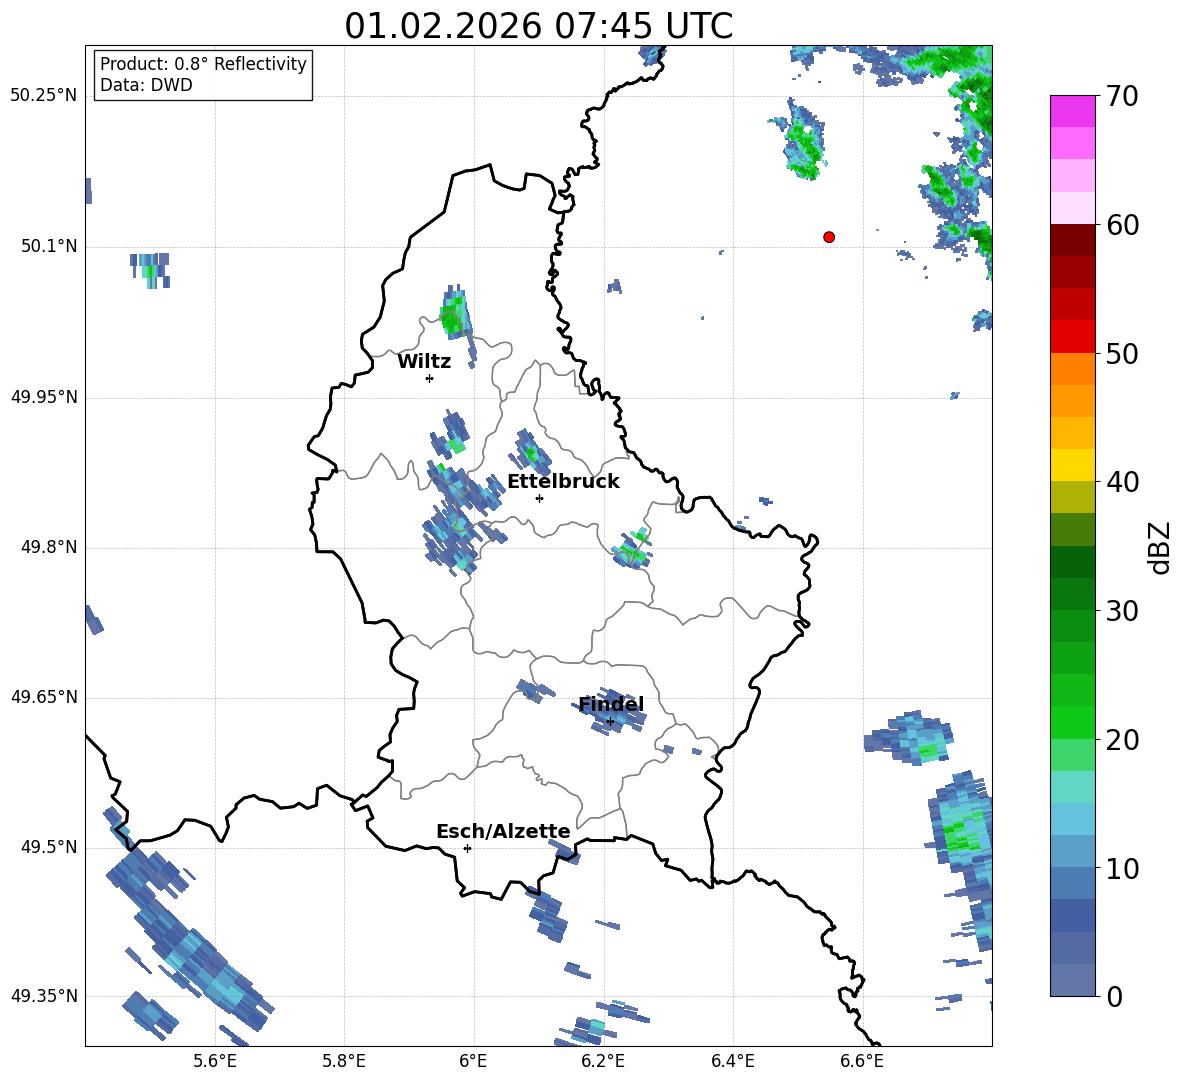Click the 30 label on the colorbar
This screenshot has width=1184, height=1081.
click(1122, 611)
